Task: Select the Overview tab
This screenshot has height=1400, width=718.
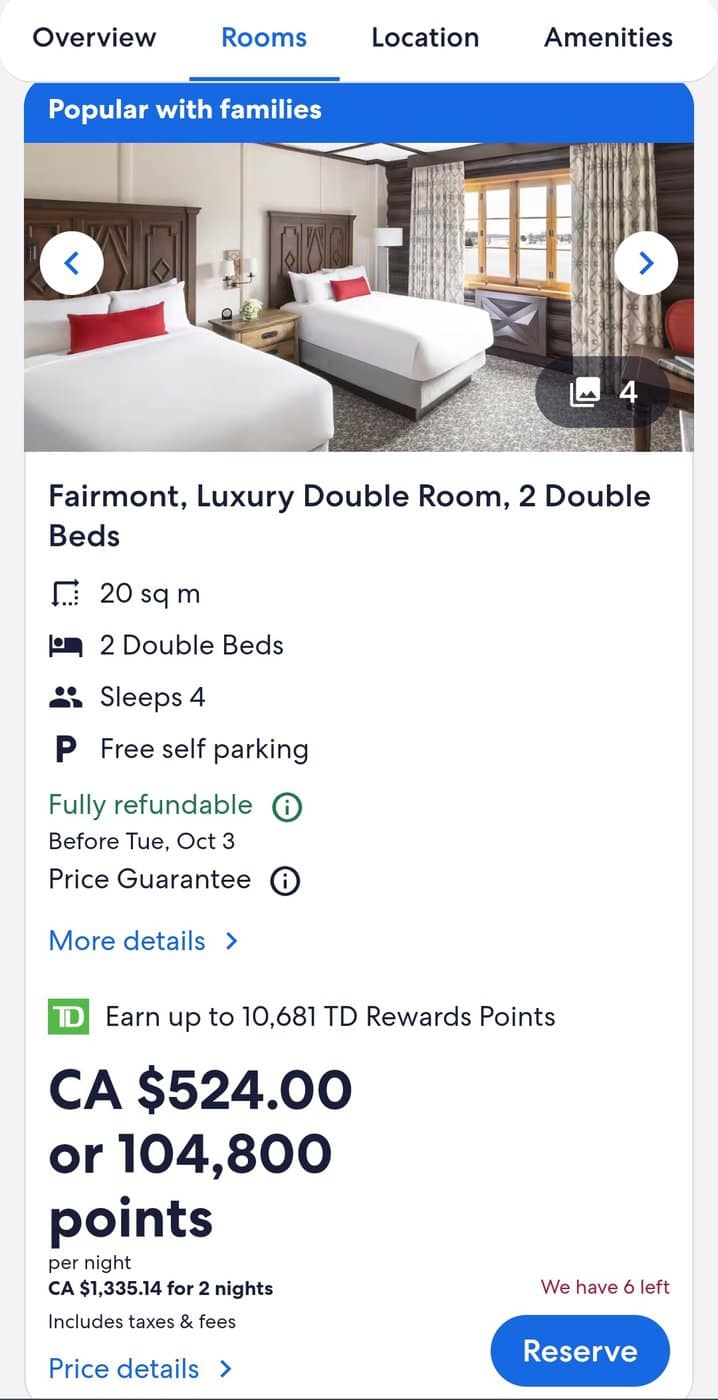Action: tap(95, 37)
